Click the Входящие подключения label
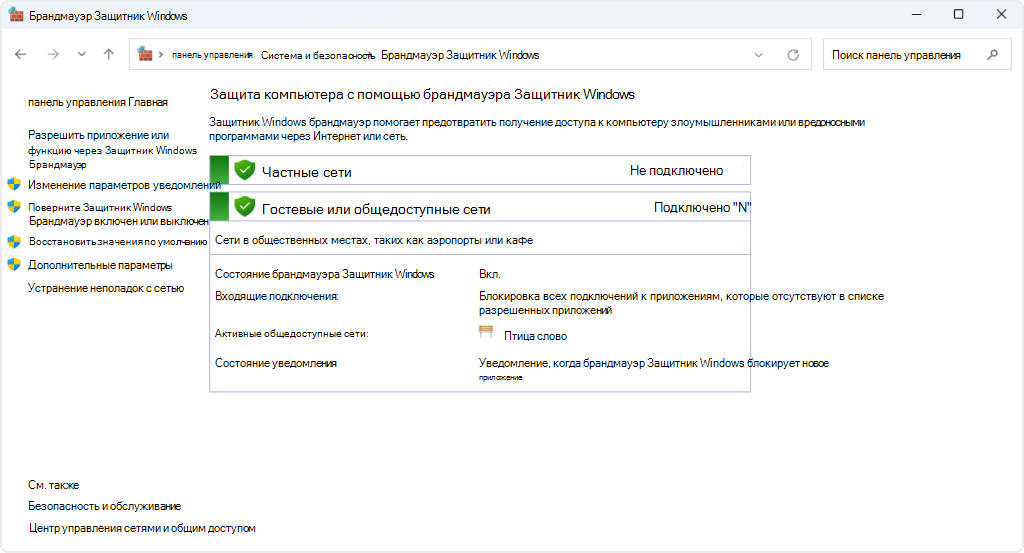 coord(277,296)
